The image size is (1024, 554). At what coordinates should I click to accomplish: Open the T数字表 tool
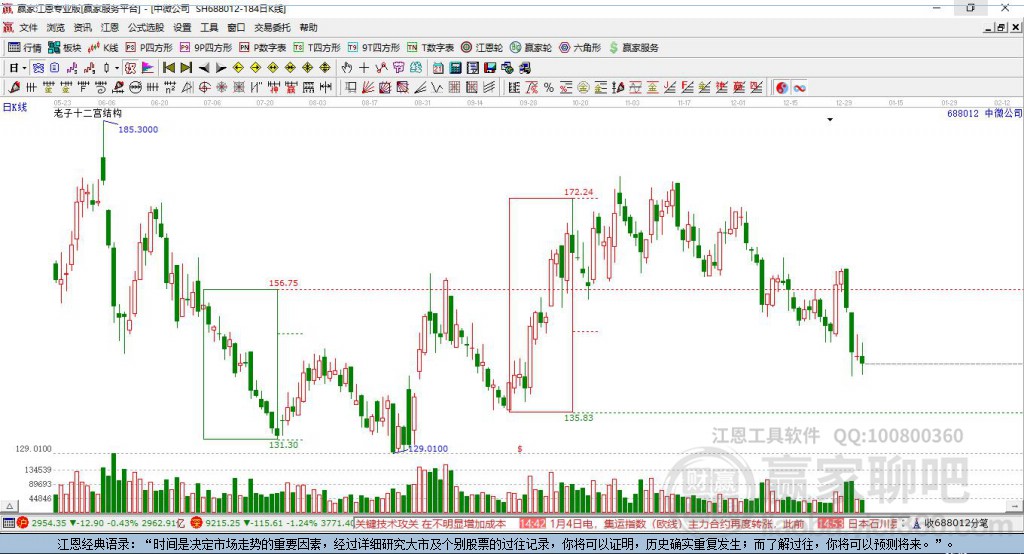point(430,48)
